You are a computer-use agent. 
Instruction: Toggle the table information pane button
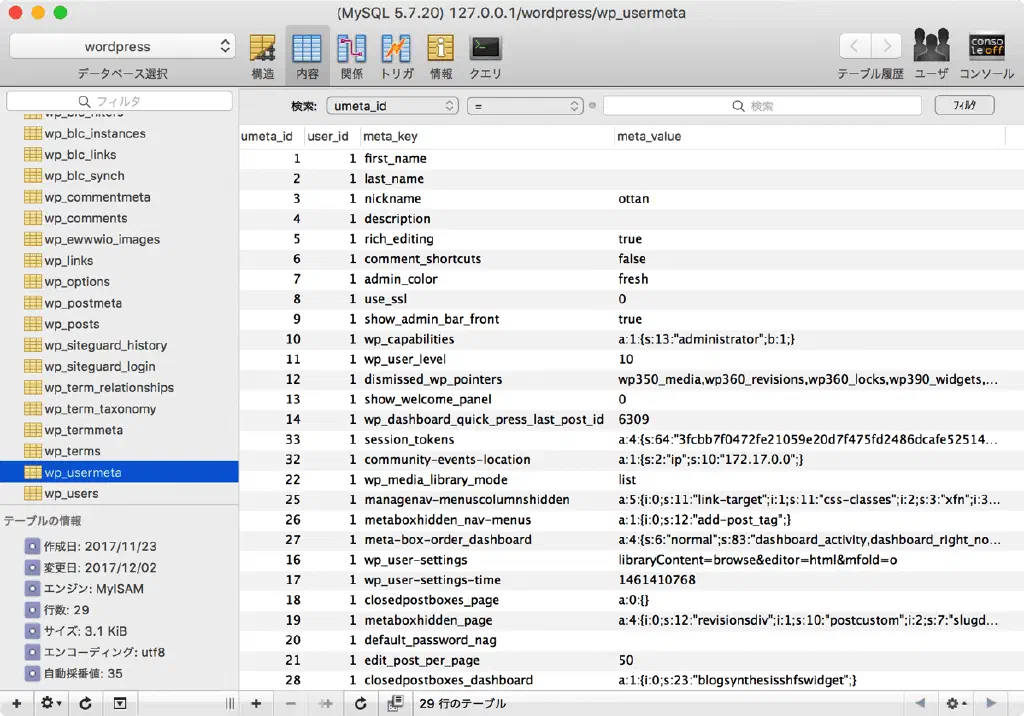coord(119,703)
